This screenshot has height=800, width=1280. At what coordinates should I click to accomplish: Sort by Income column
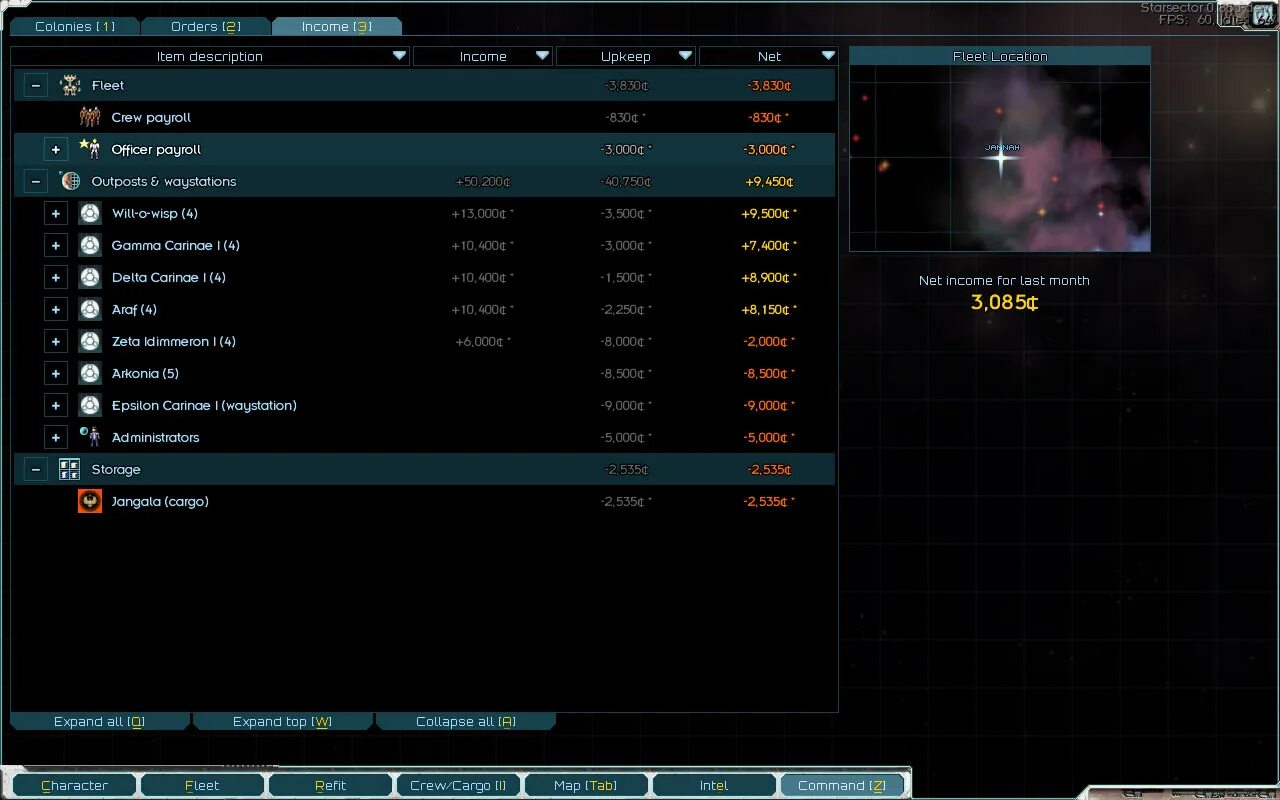coord(483,56)
